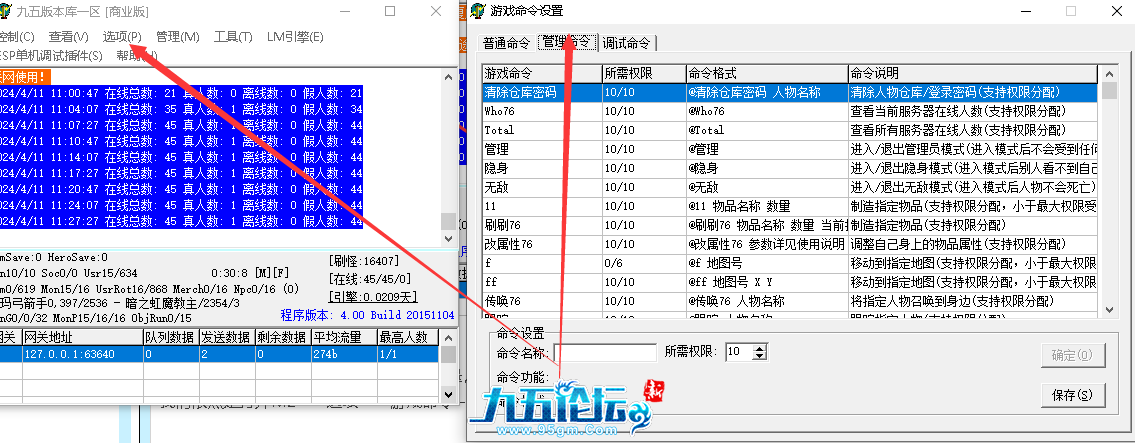Viewport: 1135px width, 443px height.
Task: Click the 命令说明 column header
Action: (973, 73)
